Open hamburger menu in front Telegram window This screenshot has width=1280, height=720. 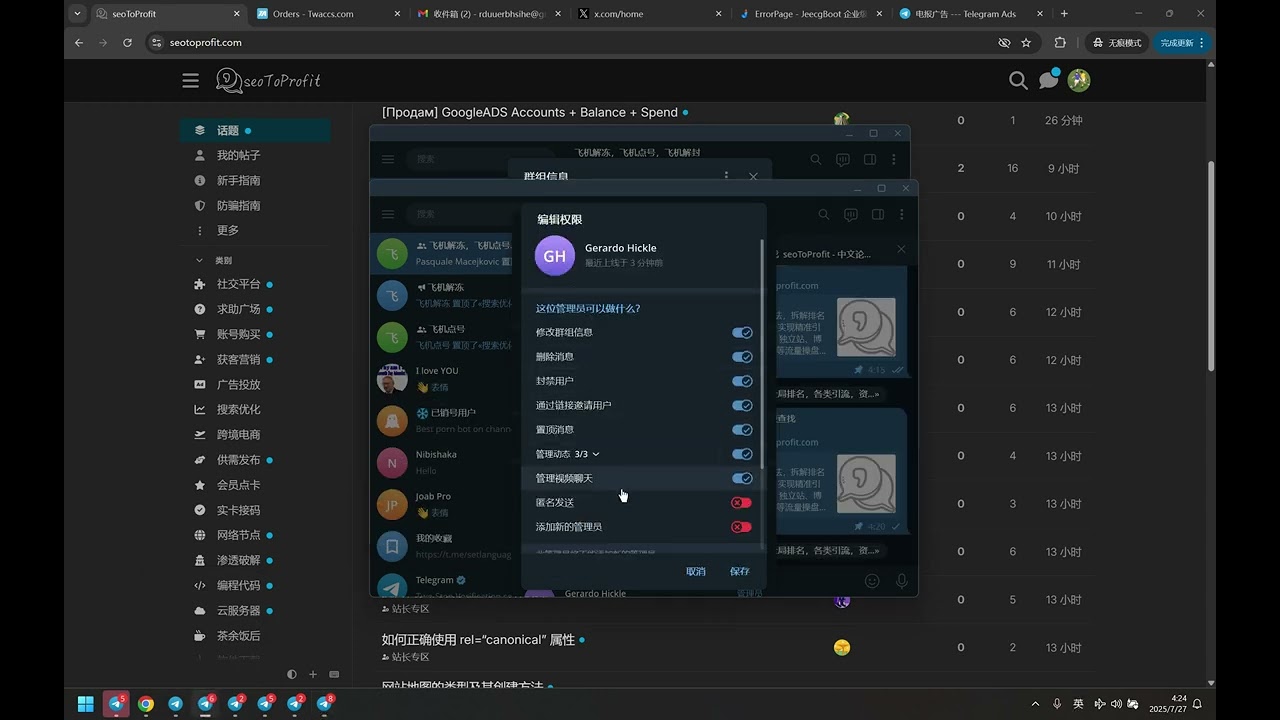pos(388,214)
